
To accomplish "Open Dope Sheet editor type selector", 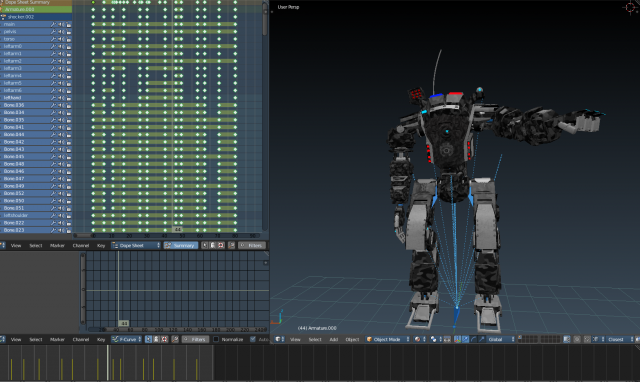I will pyautogui.click(x=2, y=245).
